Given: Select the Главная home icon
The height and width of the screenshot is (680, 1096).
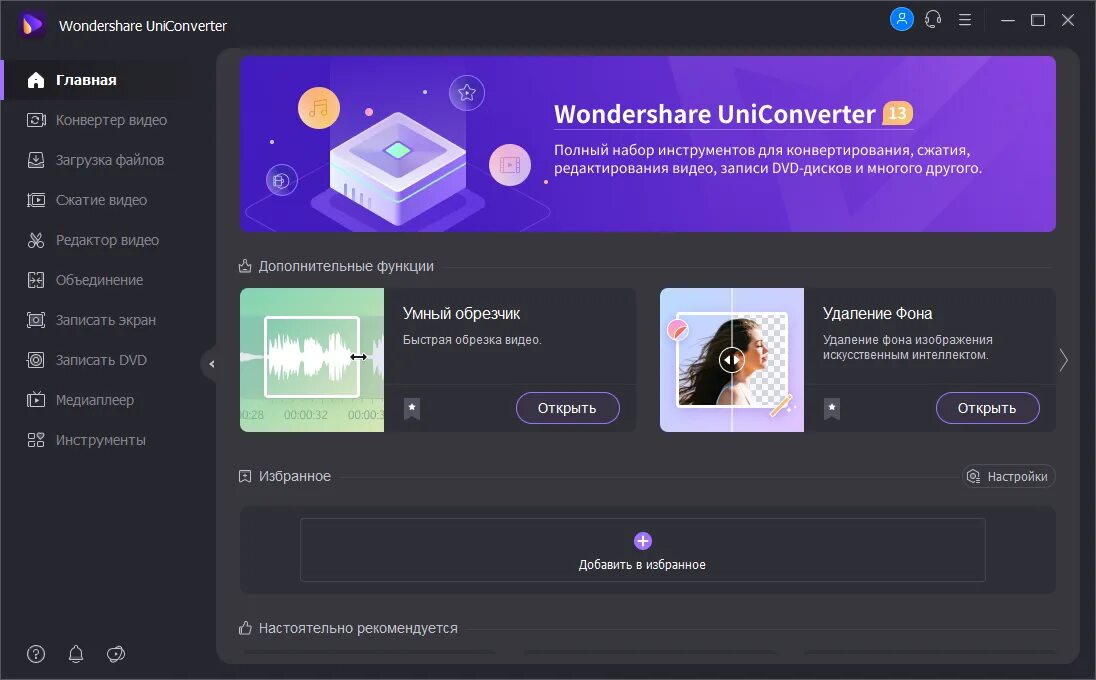Looking at the screenshot, I should click(36, 80).
